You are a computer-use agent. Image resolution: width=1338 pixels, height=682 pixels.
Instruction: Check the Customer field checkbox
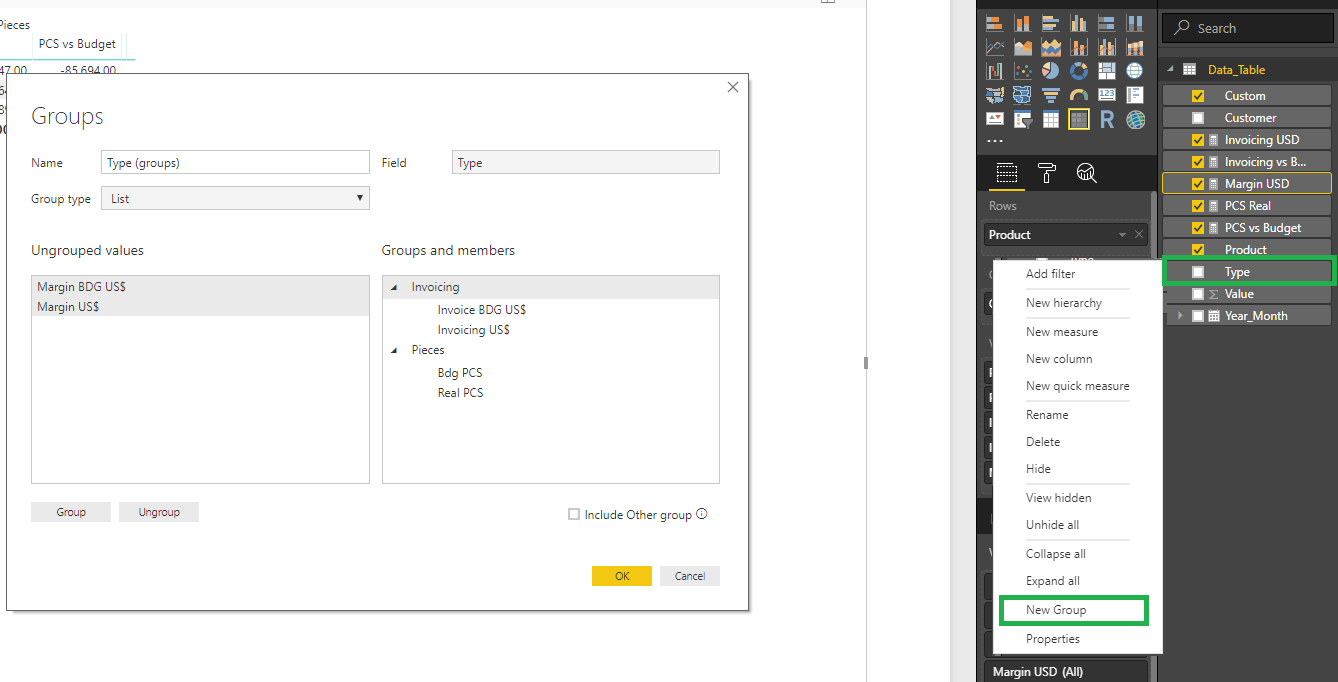(x=1198, y=118)
